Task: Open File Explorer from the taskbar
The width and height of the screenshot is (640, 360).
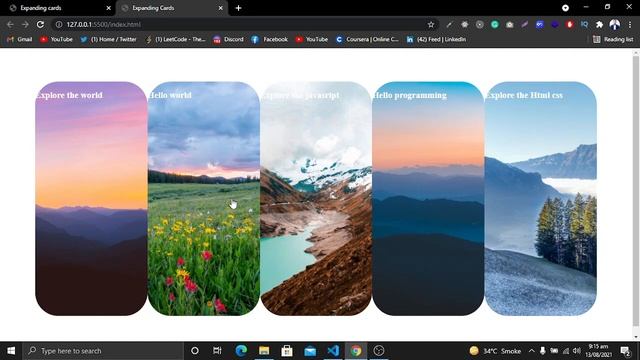Action: 264,351
